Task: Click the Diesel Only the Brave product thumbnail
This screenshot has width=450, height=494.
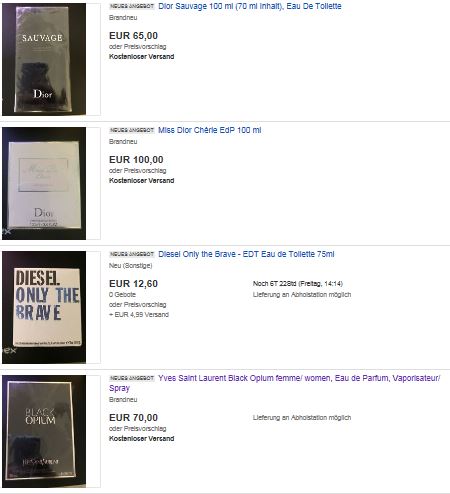Action: pyautogui.click(x=44, y=307)
